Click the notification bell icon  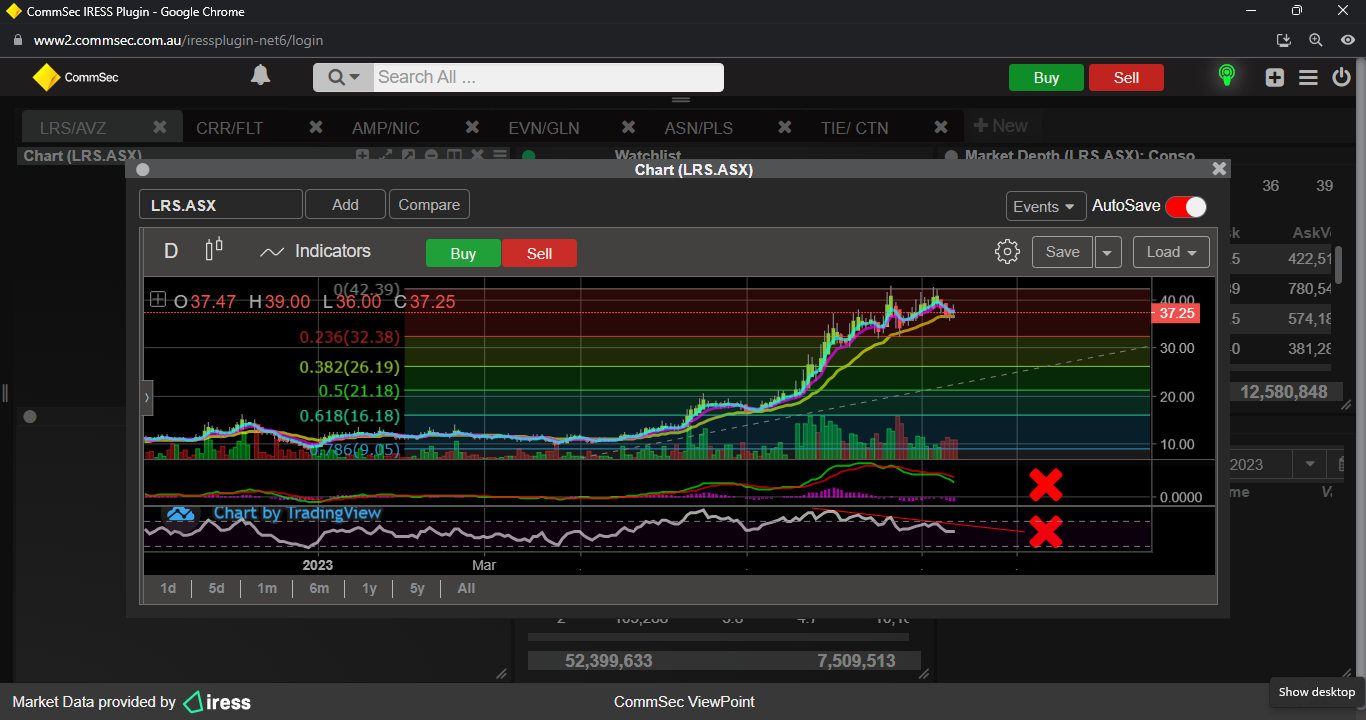click(260, 76)
